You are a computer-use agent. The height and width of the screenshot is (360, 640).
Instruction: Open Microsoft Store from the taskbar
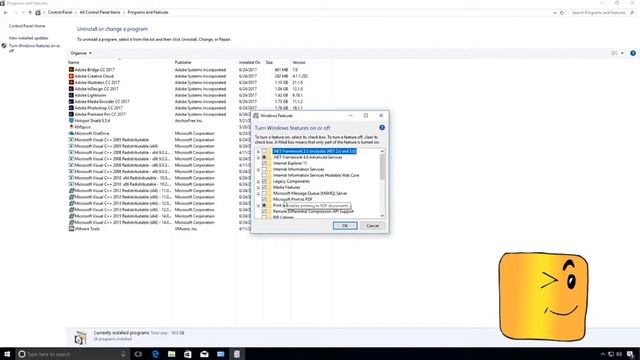tap(188, 354)
